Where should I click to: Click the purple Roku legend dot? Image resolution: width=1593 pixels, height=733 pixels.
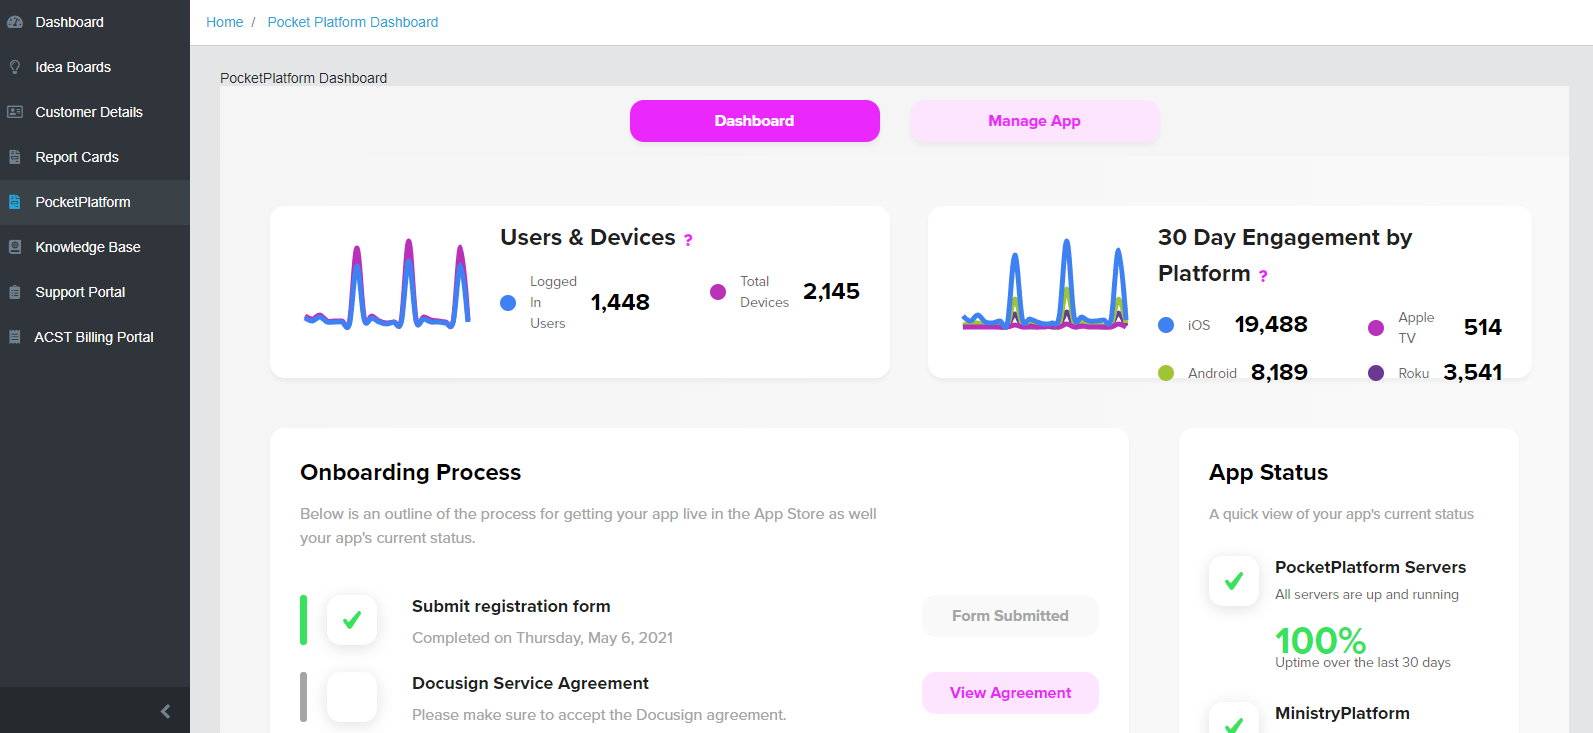1376,373
